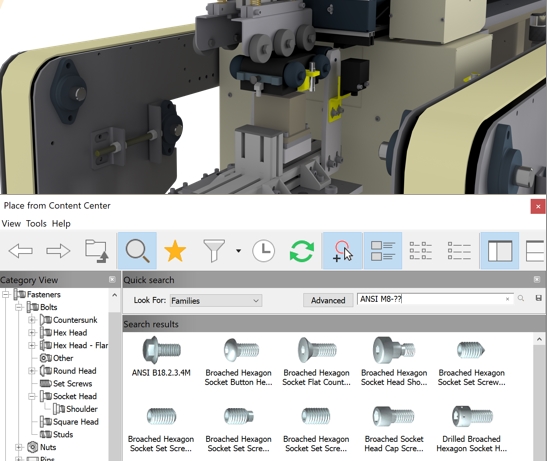Viewport: 547px width, 461px height.
Task: Switch to Thumbnail with details view
Action: (x=383, y=251)
